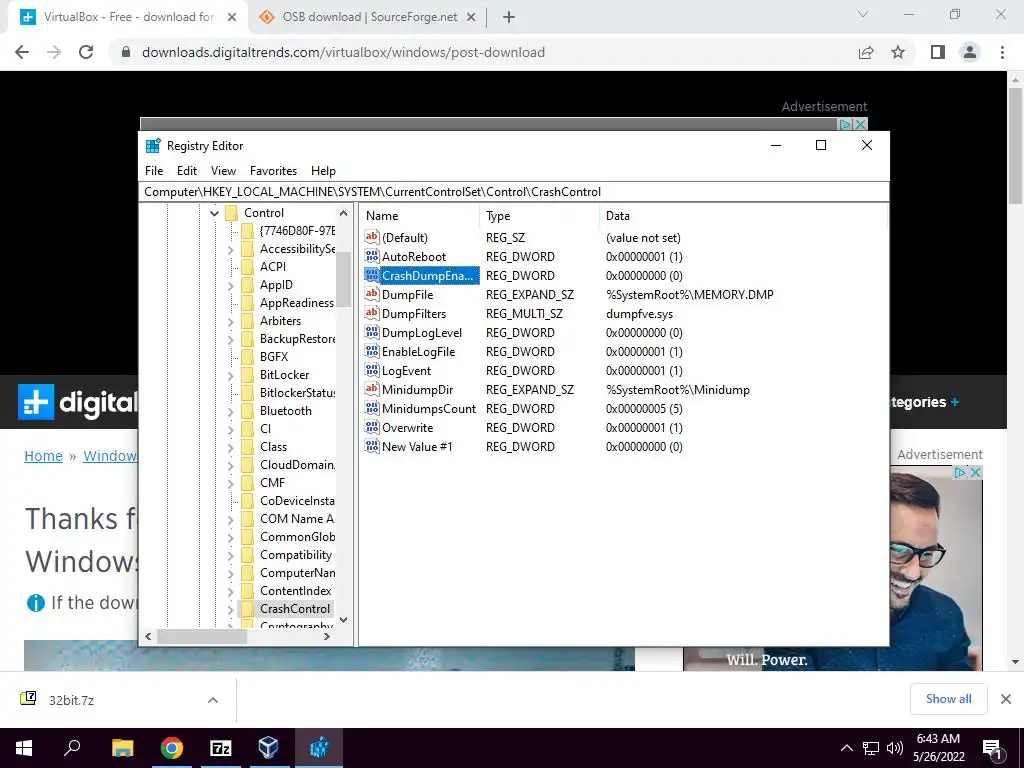Click the (Default) string value icon
Image resolution: width=1024 pixels, height=768 pixels.
pos(372,238)
